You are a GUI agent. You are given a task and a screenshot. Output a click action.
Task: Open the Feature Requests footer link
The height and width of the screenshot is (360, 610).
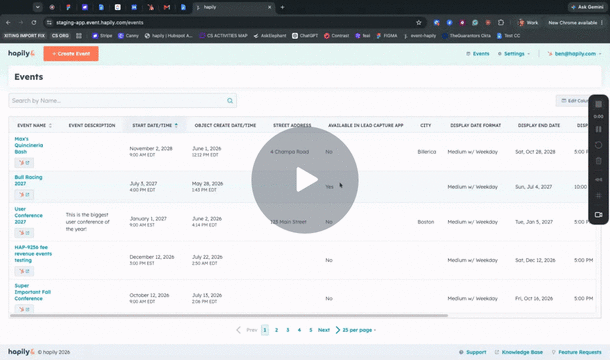[x=576, y=352]
